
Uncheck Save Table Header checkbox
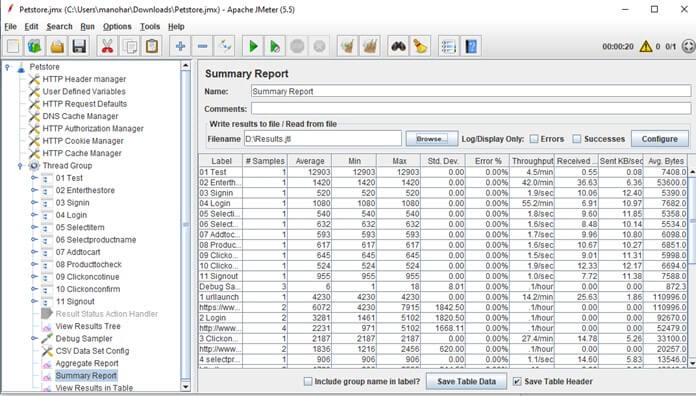tap(517, 381)
